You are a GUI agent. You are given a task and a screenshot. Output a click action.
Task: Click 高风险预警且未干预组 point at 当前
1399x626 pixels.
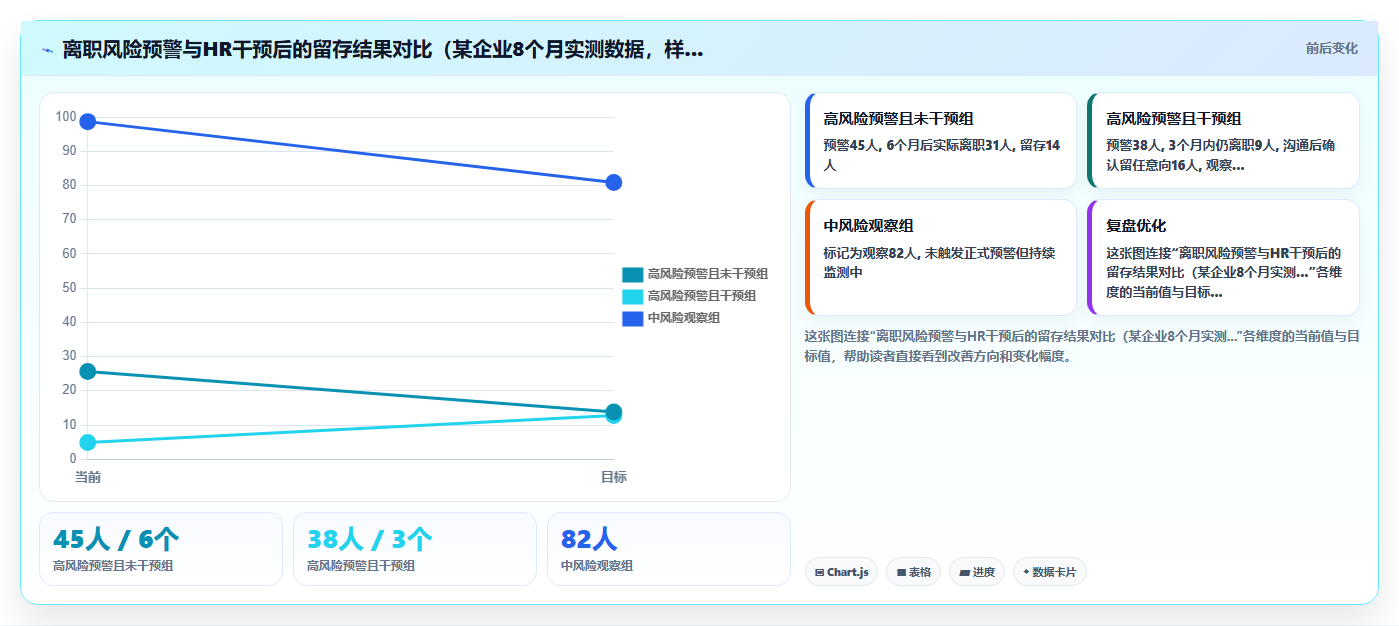[88, 372]
